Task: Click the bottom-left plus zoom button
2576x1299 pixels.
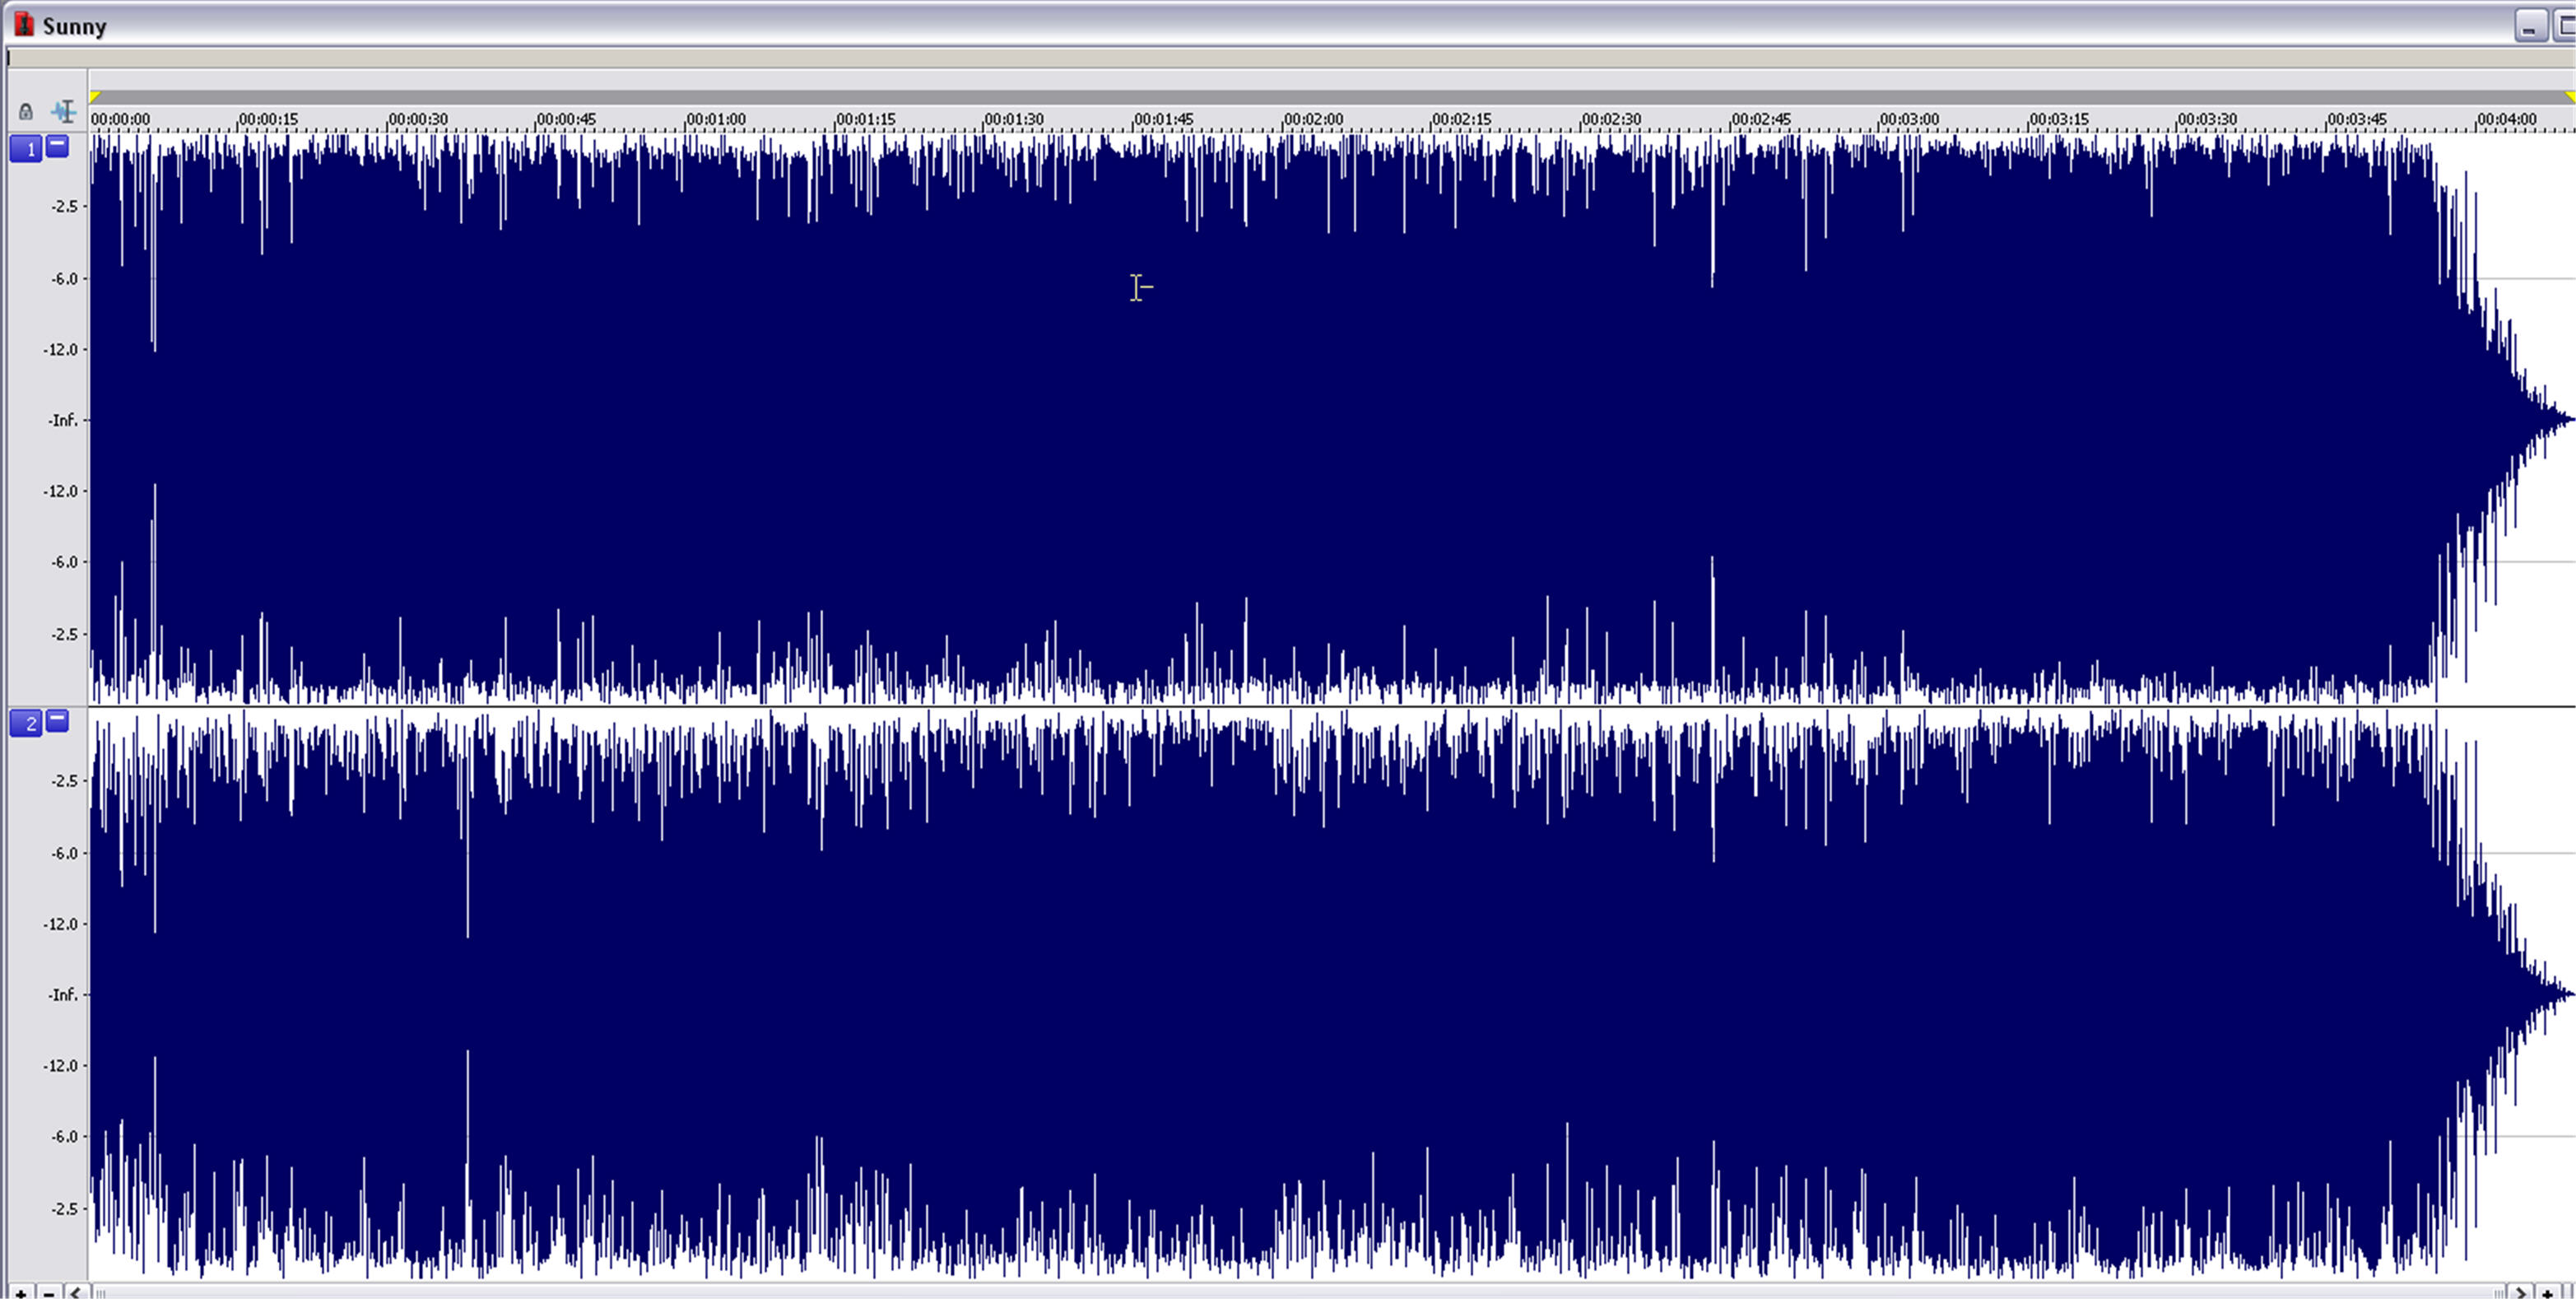Action: 20,1292
